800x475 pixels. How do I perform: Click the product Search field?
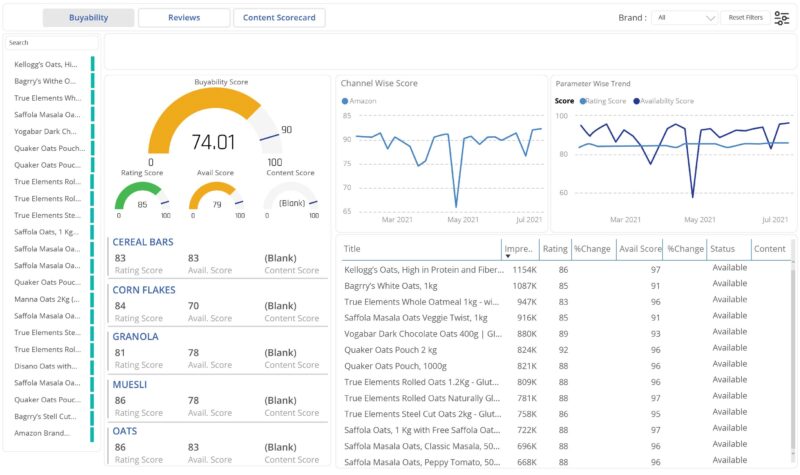coord(52,43)
